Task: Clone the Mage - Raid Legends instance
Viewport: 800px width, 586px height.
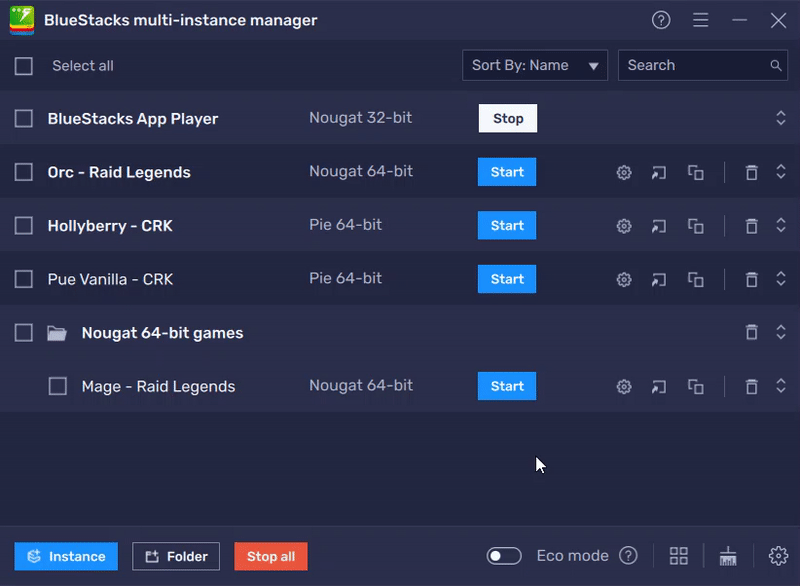Action: [695, 387]
